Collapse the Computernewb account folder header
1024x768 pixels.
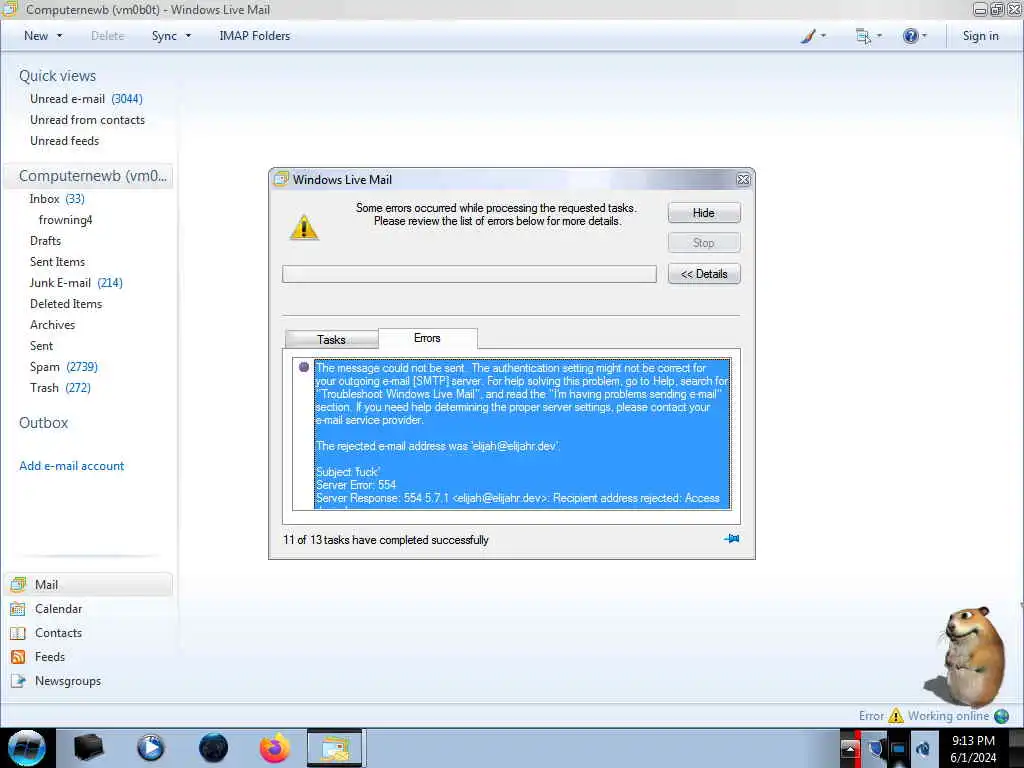[x=88, y=176]
